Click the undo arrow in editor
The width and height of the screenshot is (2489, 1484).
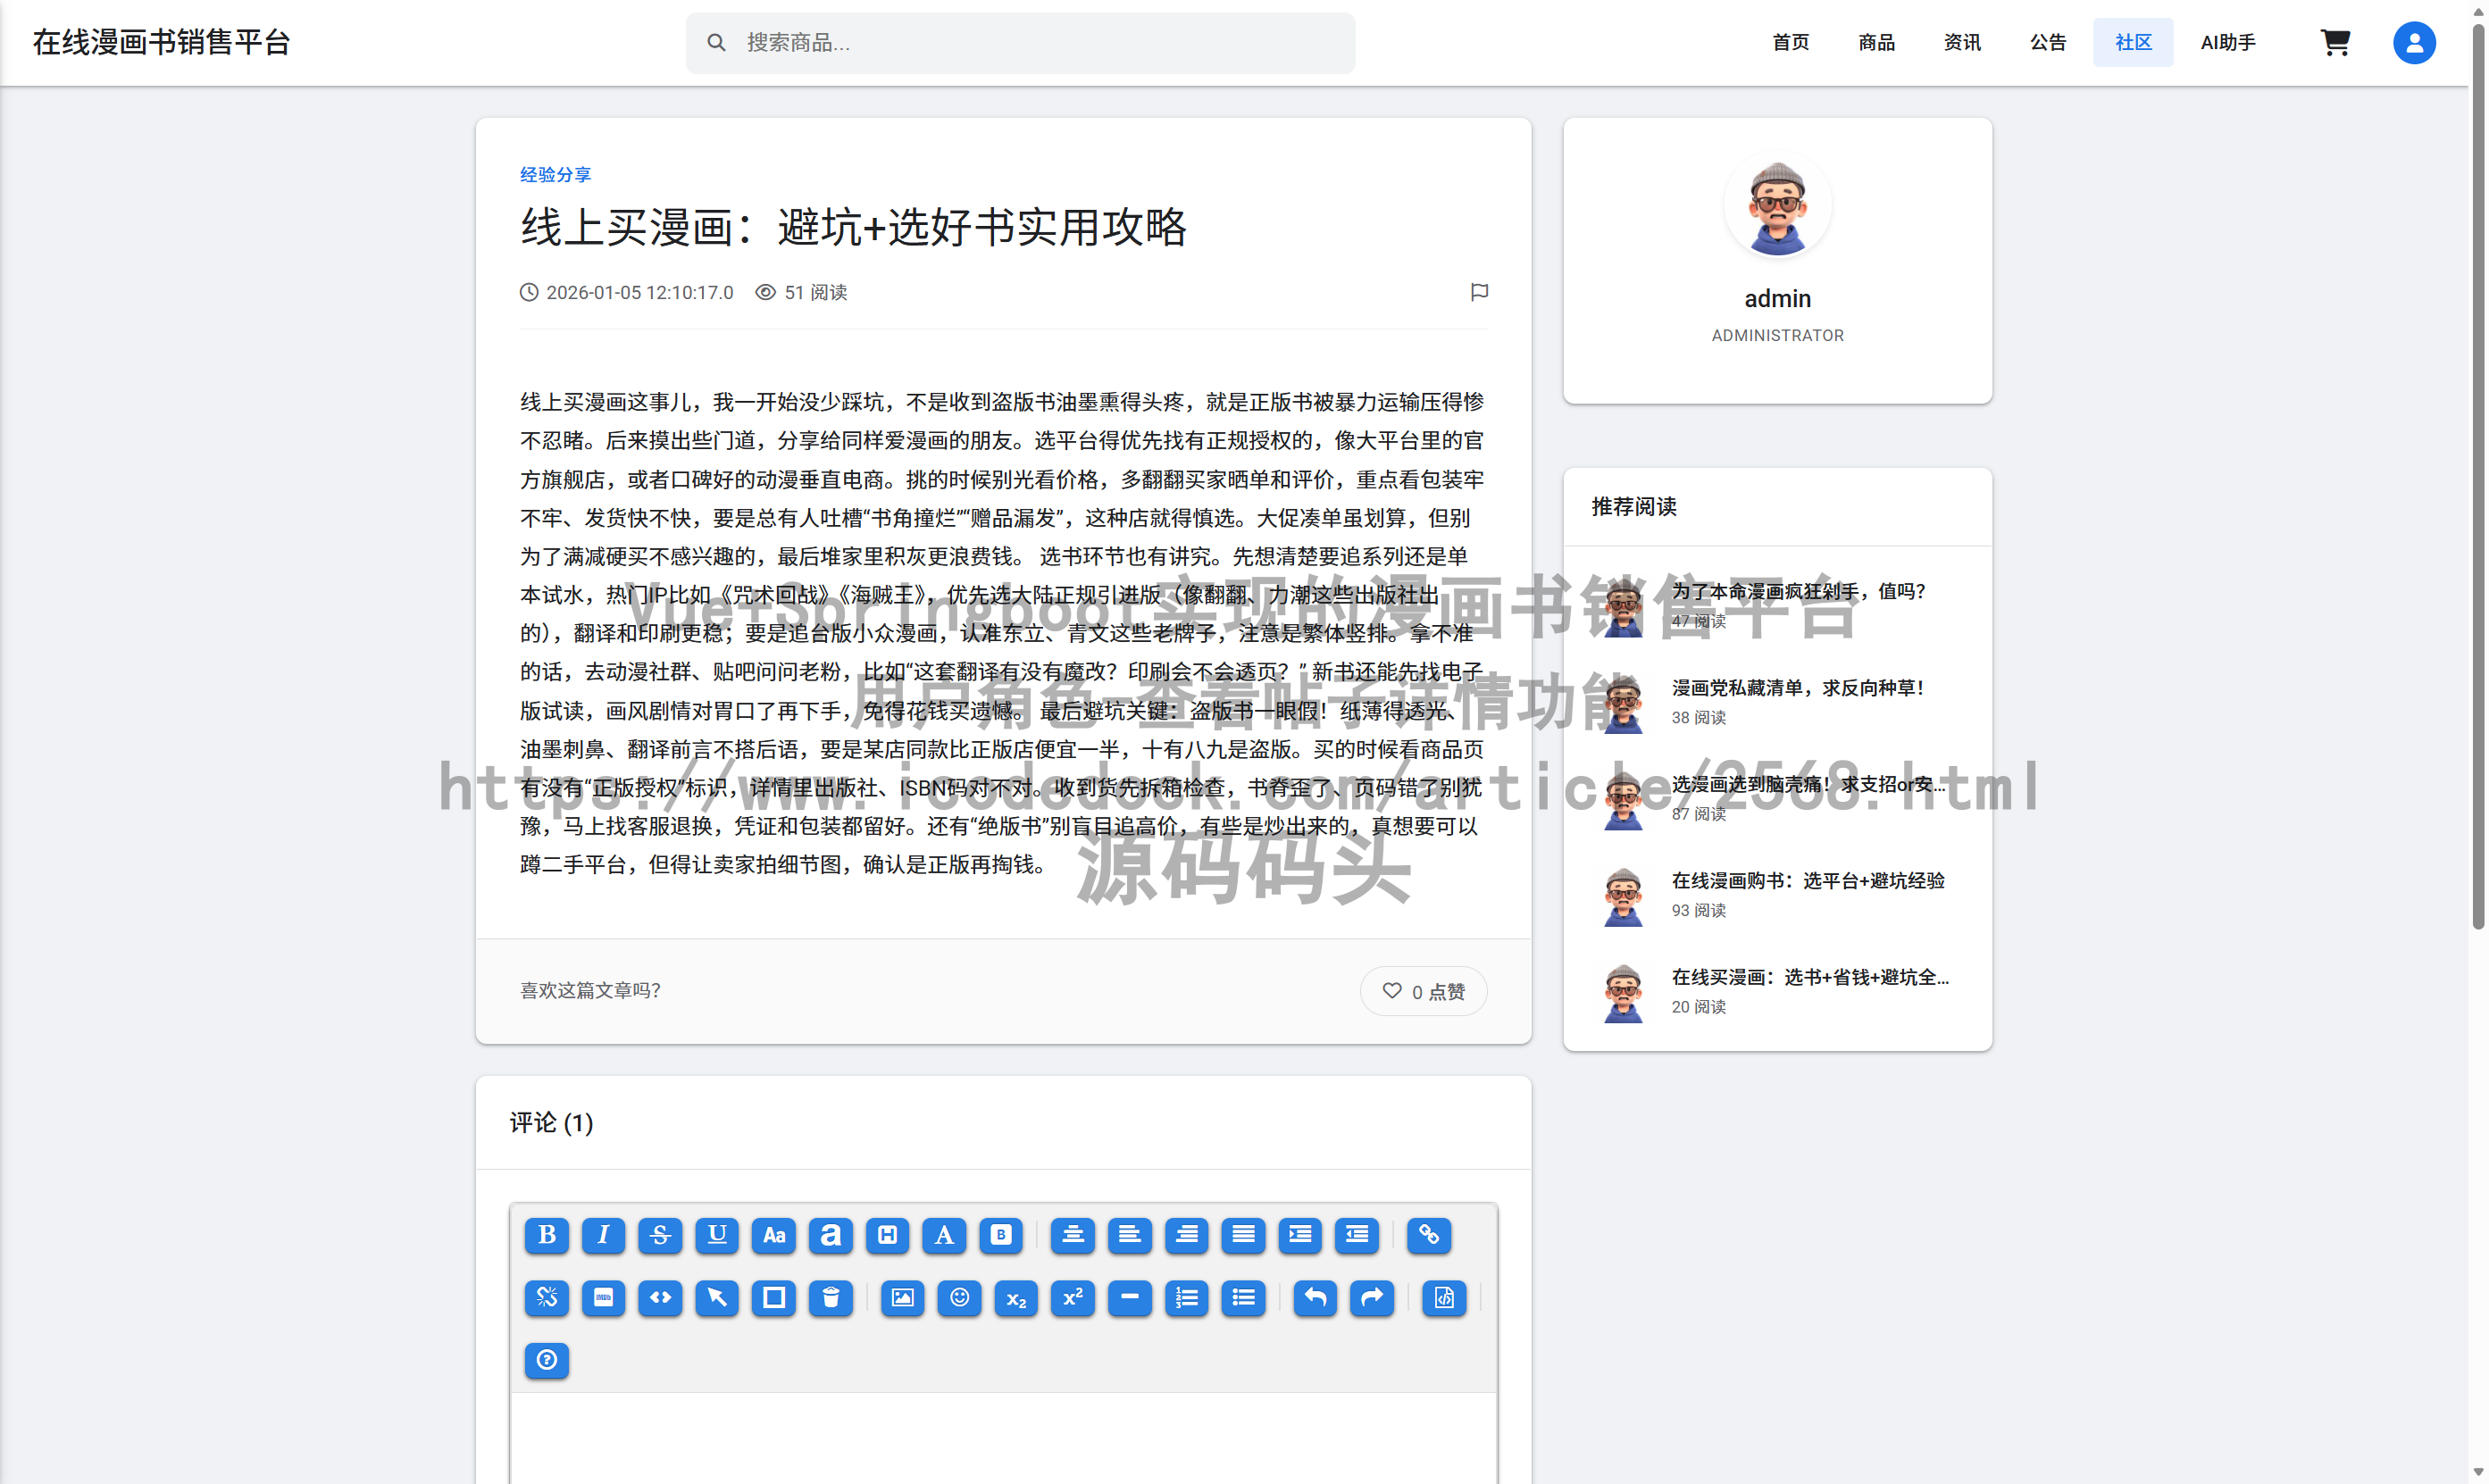click(1315, 1298)
